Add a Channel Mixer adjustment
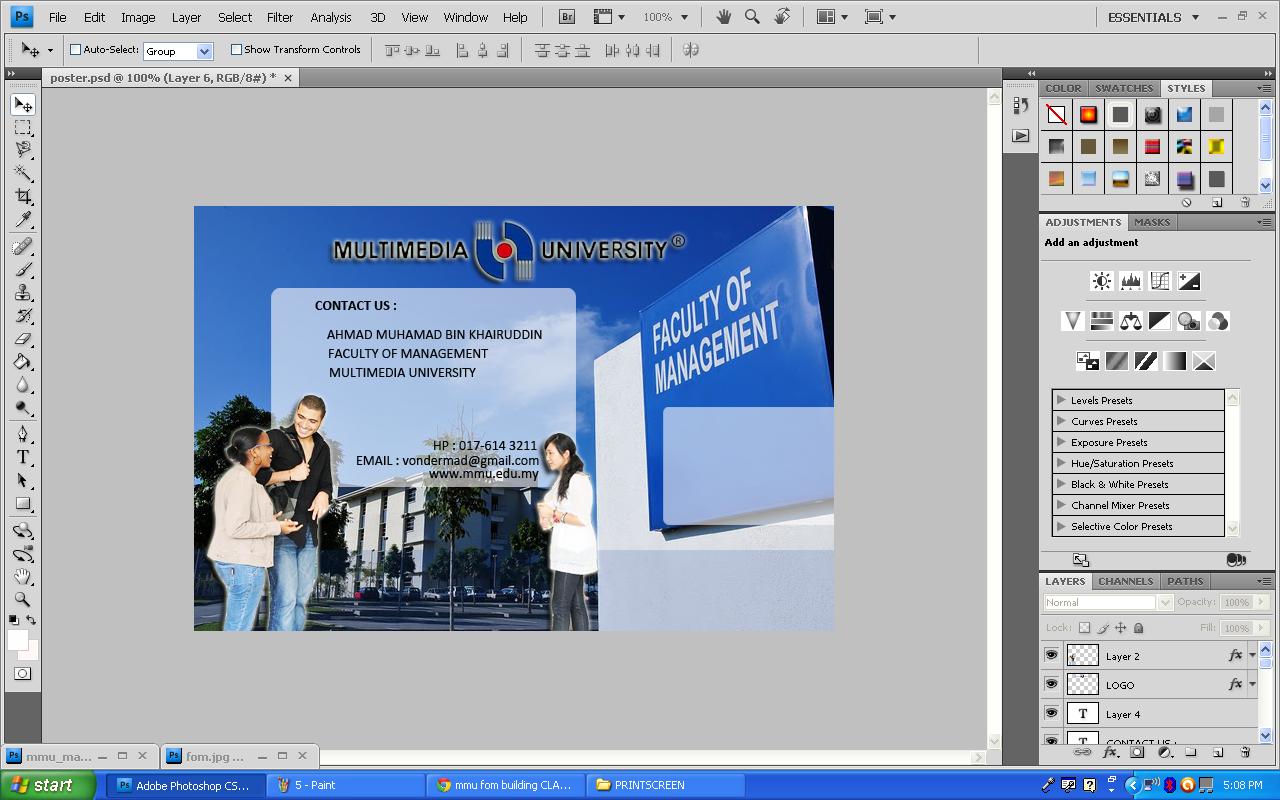 [1218, 321]
